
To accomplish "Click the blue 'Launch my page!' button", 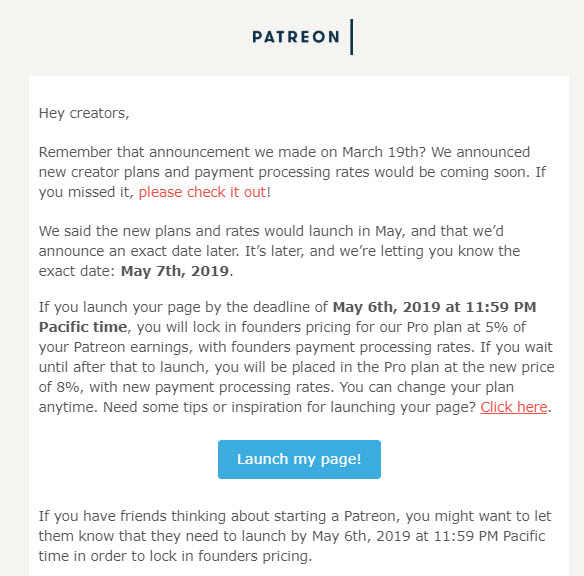I will (x=299, y=459).
